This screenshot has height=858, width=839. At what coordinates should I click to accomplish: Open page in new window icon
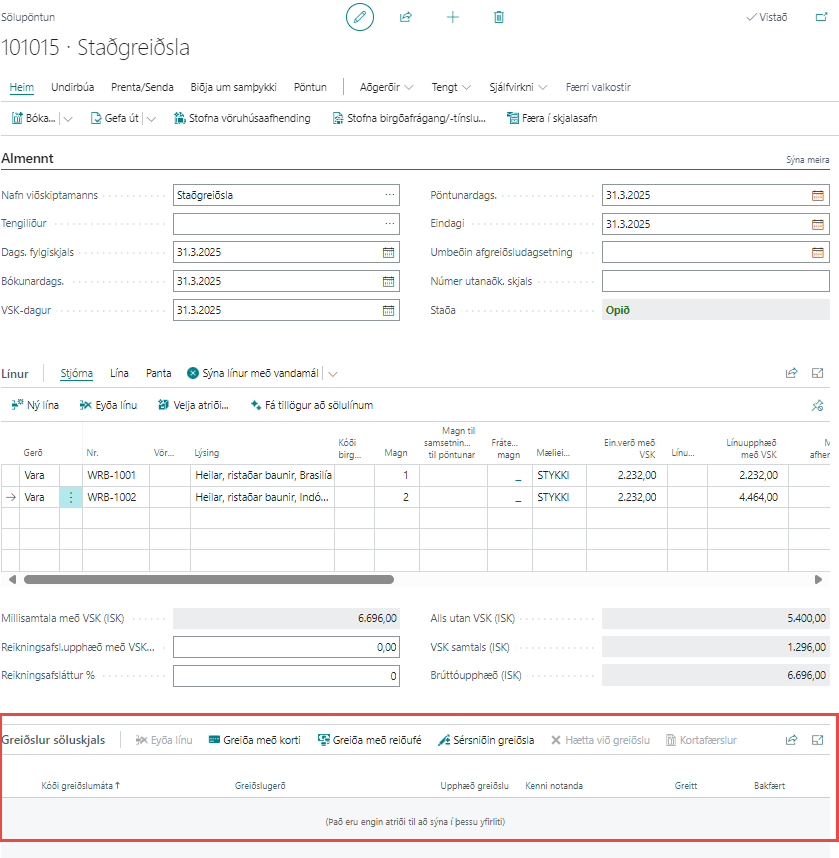(x=822, y=17)
